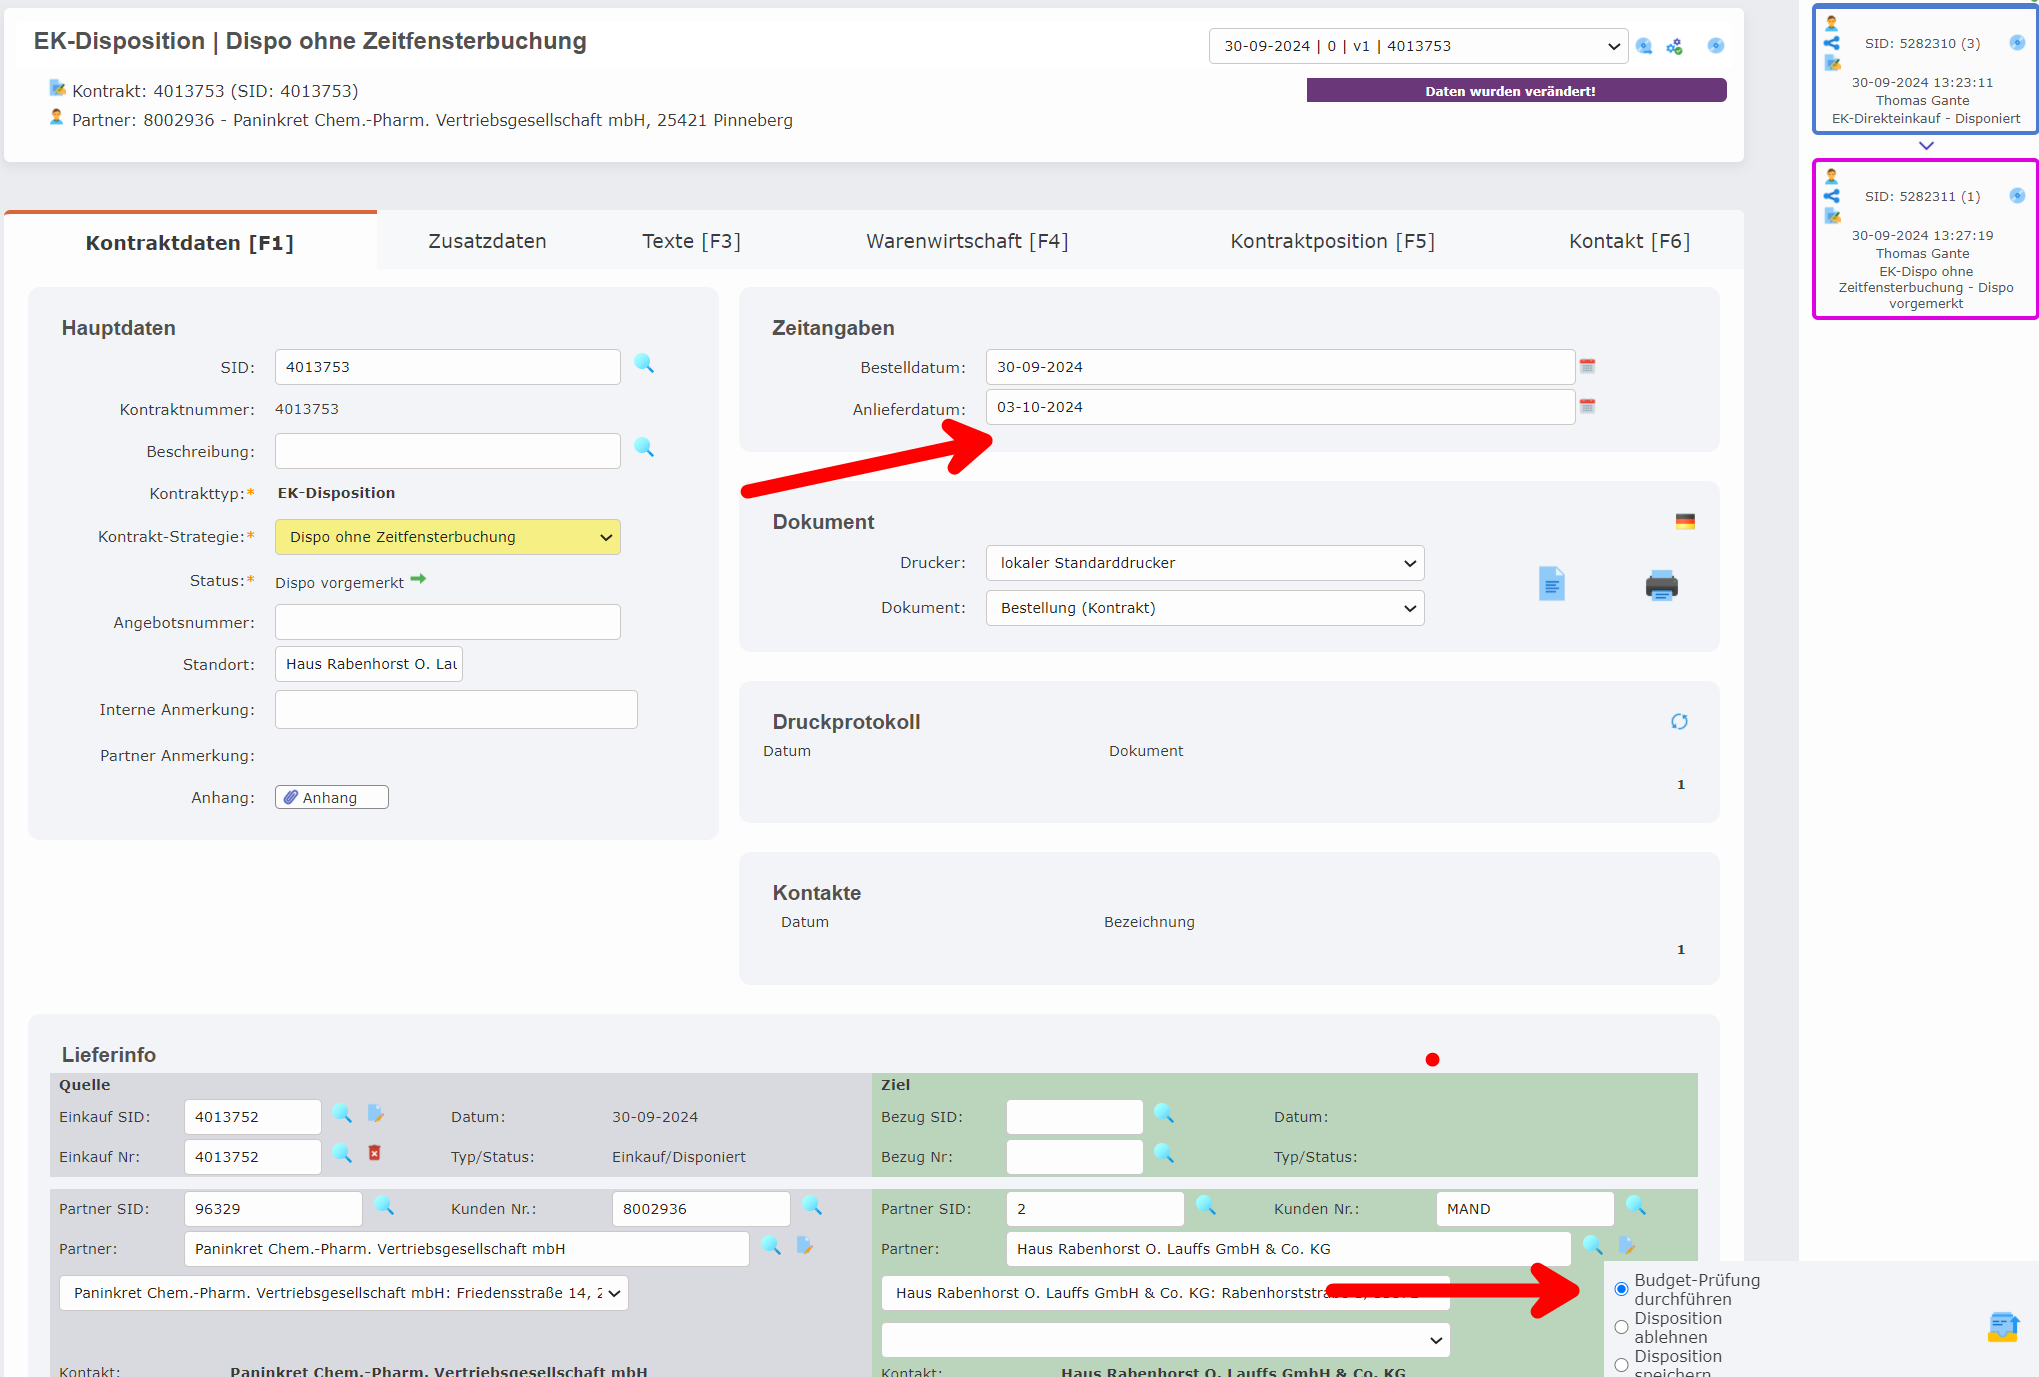Click German flag language icon
This screenshot has height=1377, width=2039.
pos(1685,521)
